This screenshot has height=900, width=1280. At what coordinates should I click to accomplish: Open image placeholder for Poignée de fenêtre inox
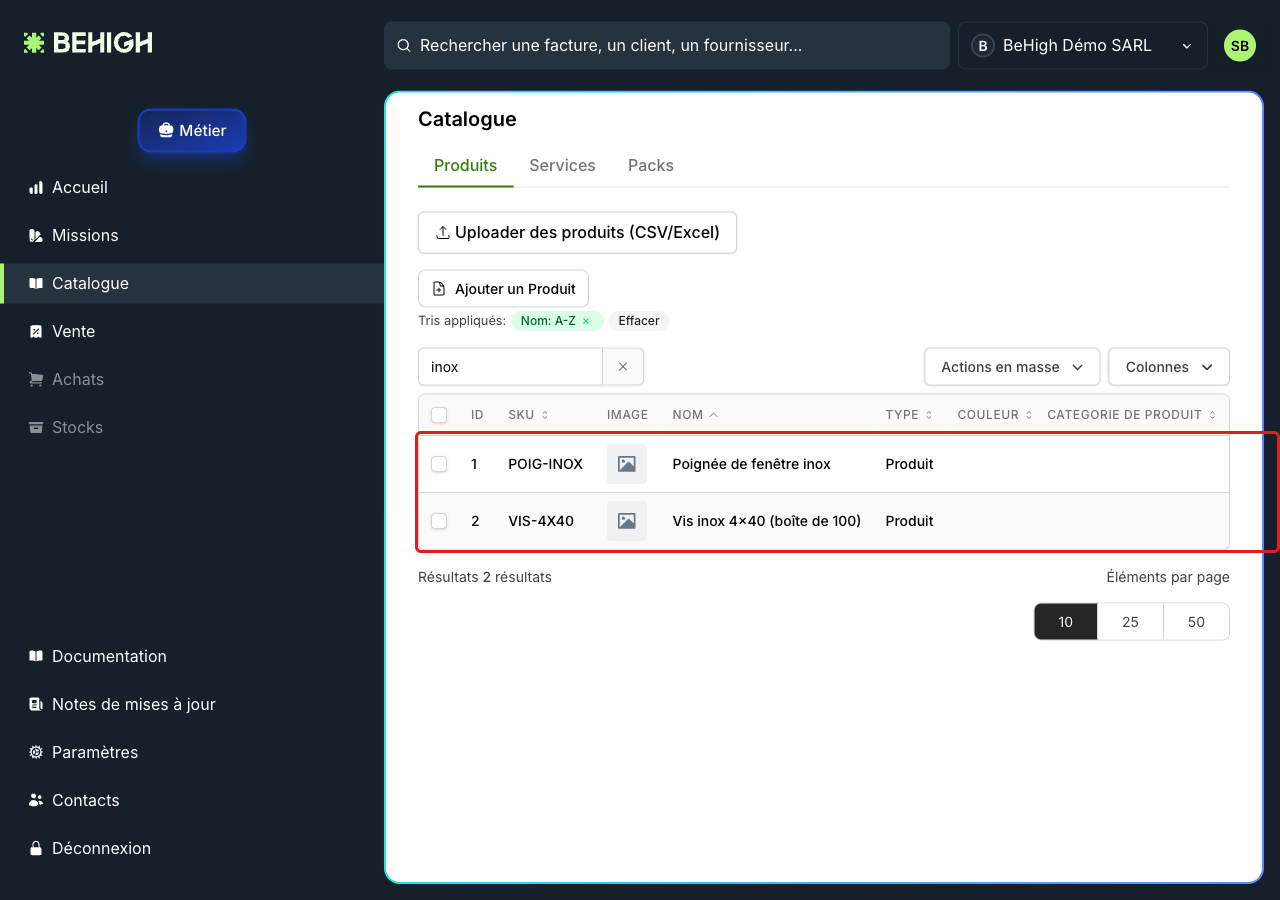[x=627, y=464]
